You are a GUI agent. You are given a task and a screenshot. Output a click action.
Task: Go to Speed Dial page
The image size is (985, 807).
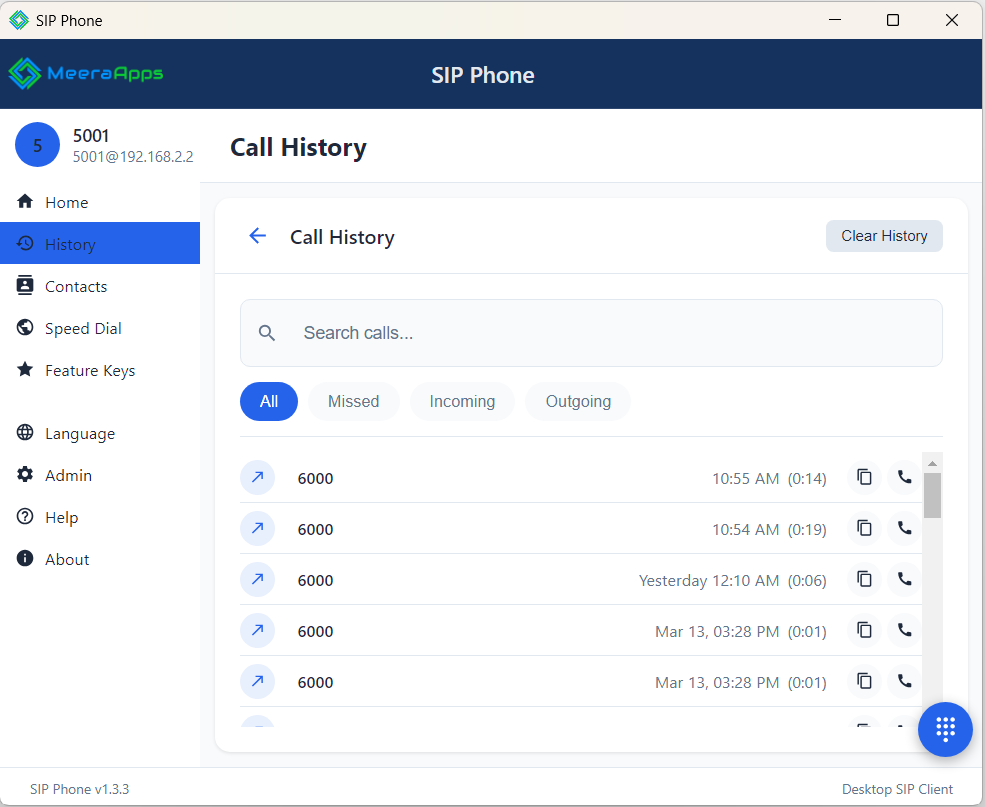(83, 328)
